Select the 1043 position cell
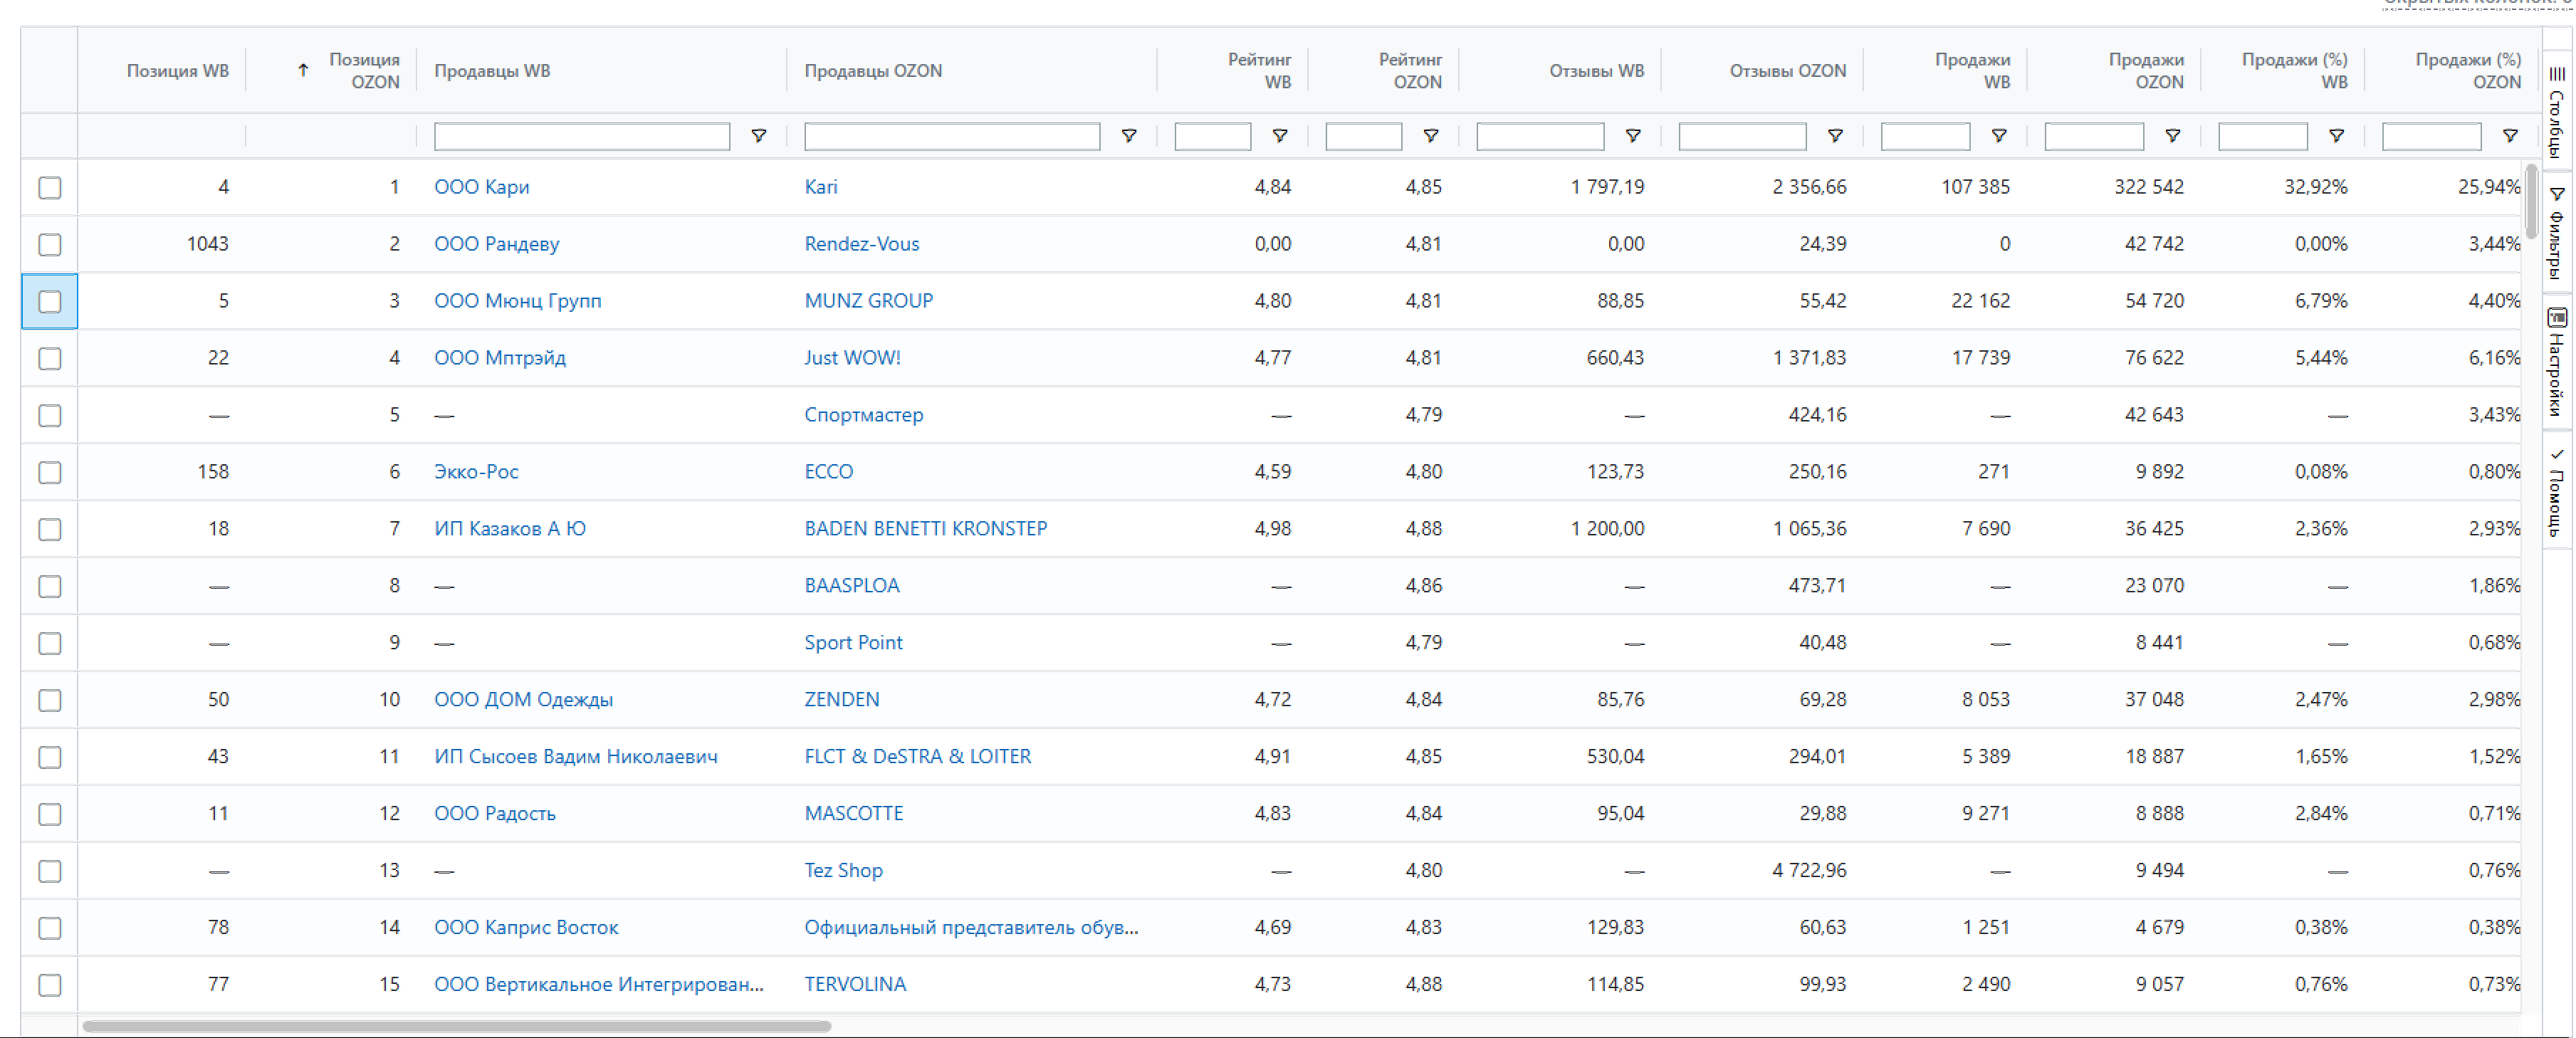Viewport: 2576px width, 1038px height. coord(207,244)
